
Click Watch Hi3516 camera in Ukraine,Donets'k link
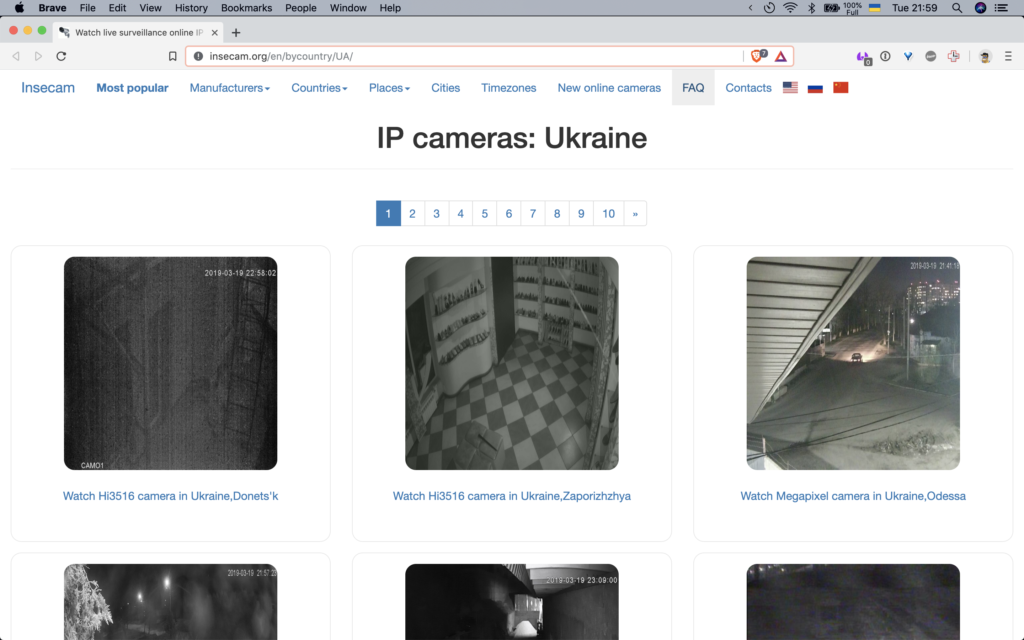(170, 496)
